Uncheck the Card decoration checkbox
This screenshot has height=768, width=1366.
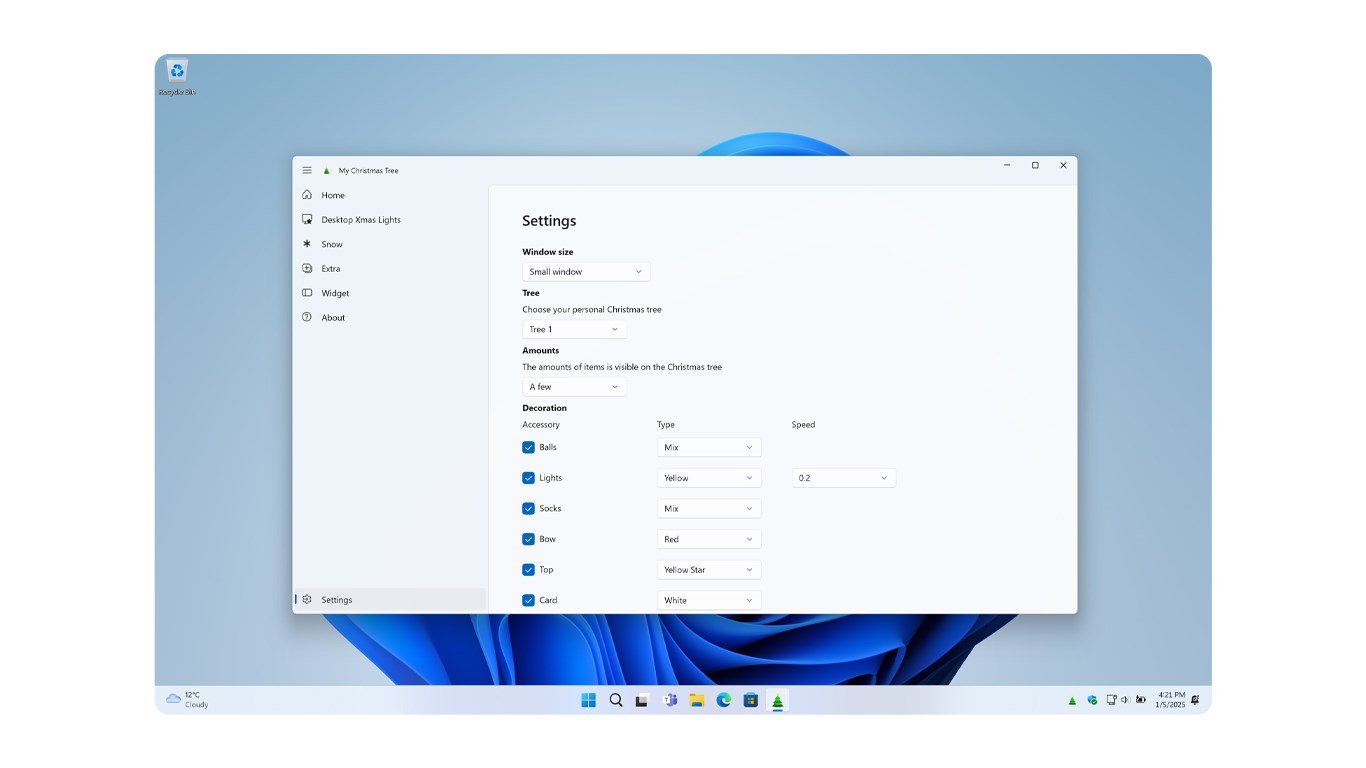click(x=528, y=600)
